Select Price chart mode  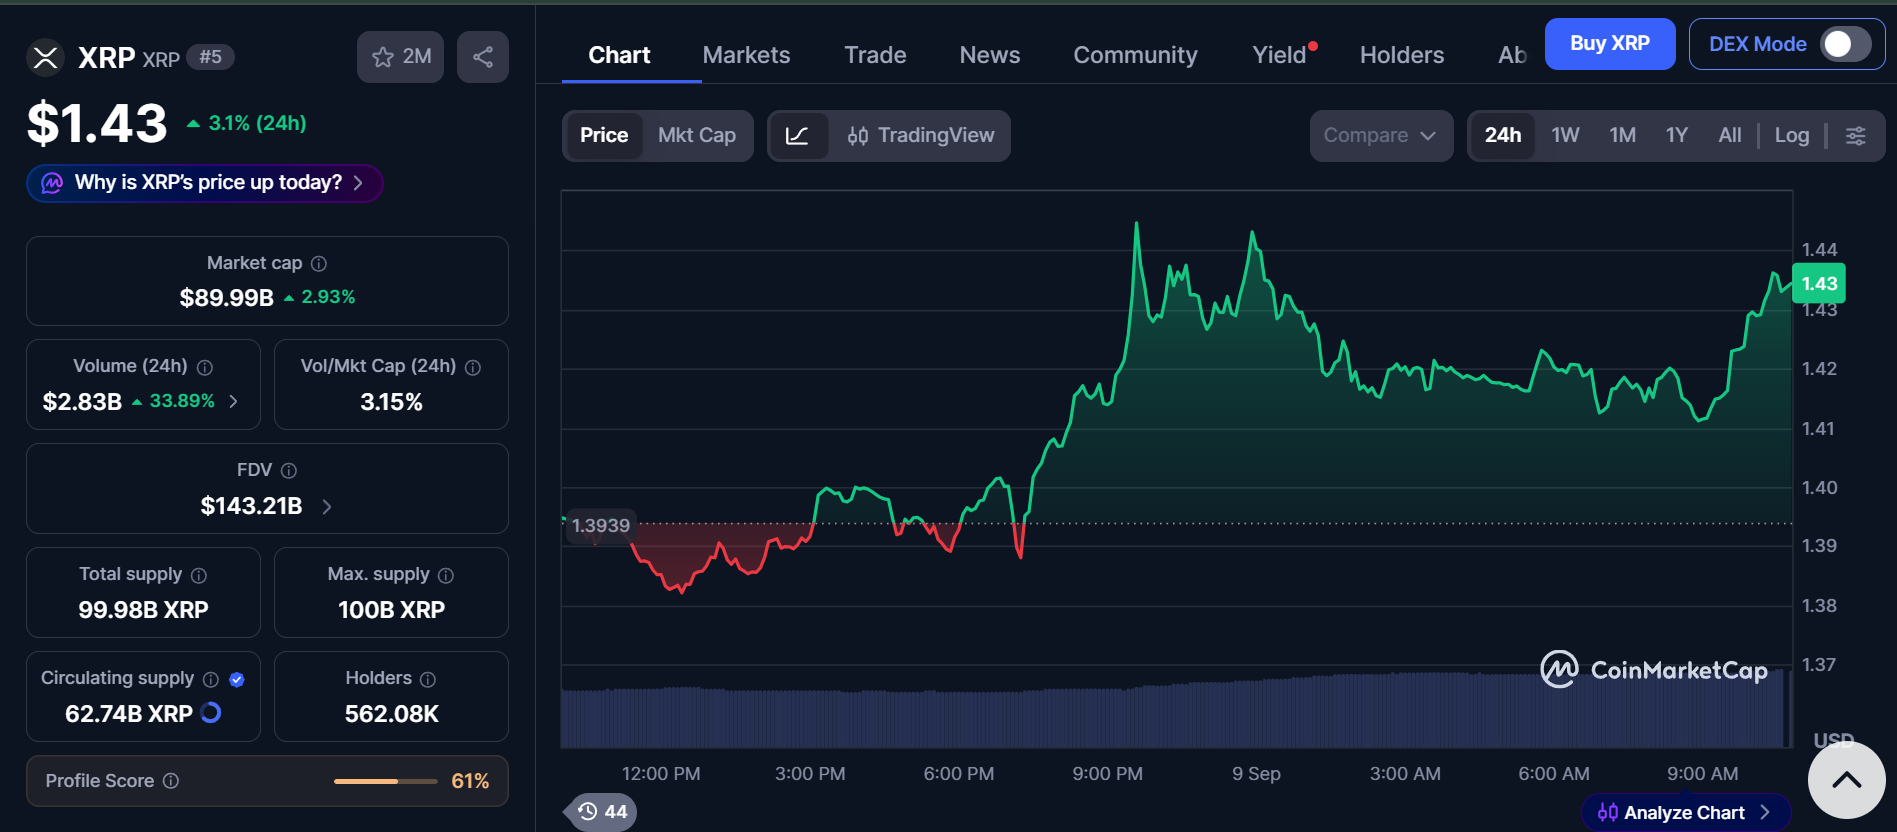click(604, 136)
